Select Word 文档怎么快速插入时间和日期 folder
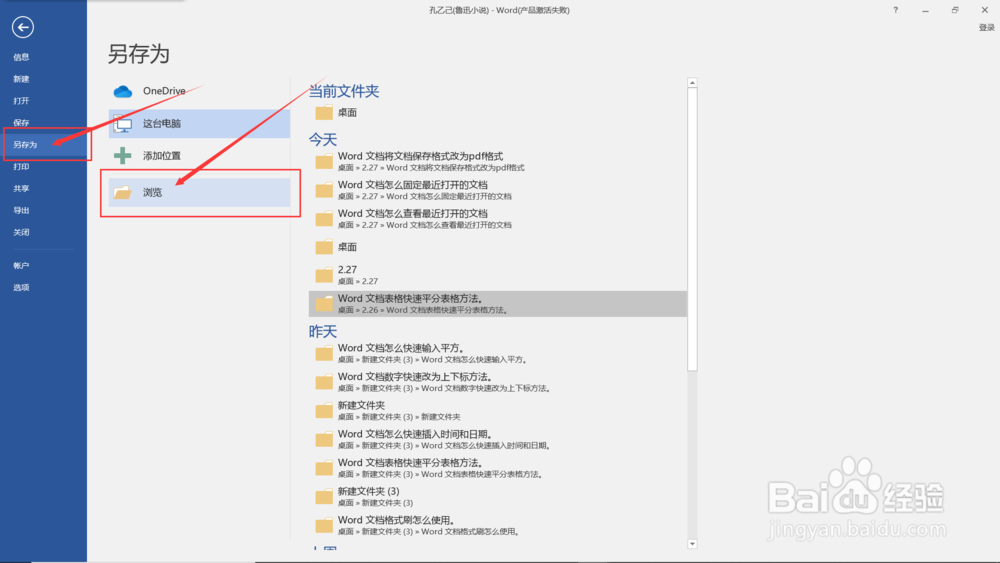The width and height of the screenshot is (1000, 563). pos(497,439)
